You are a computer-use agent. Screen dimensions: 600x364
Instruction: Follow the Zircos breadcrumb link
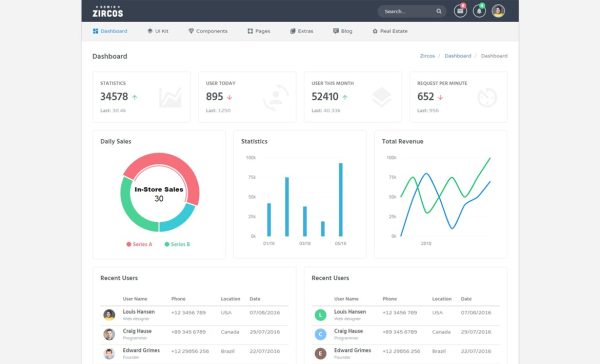427,56
